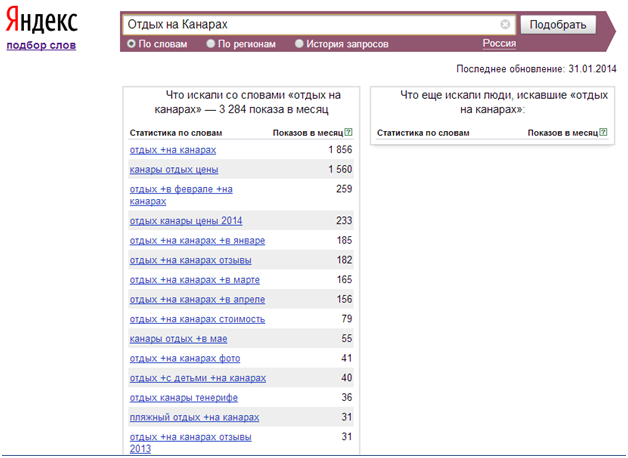Click the count '36'

(x=347, y=397)
